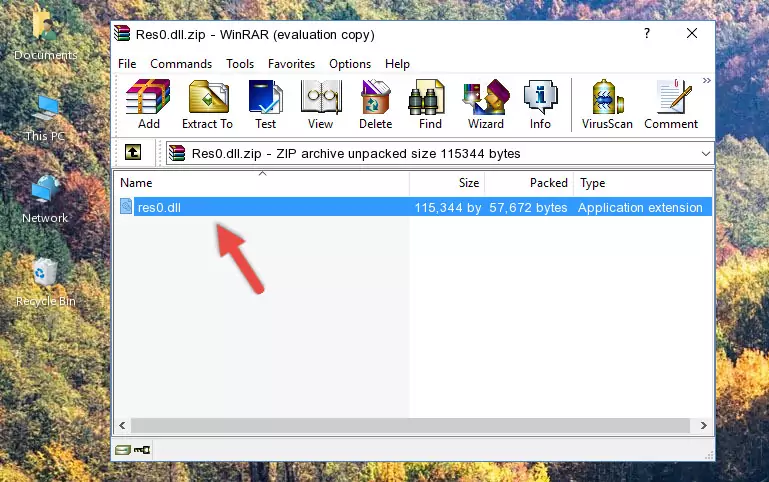Add a Comment to the archive
769x482 pixels.
671,104
